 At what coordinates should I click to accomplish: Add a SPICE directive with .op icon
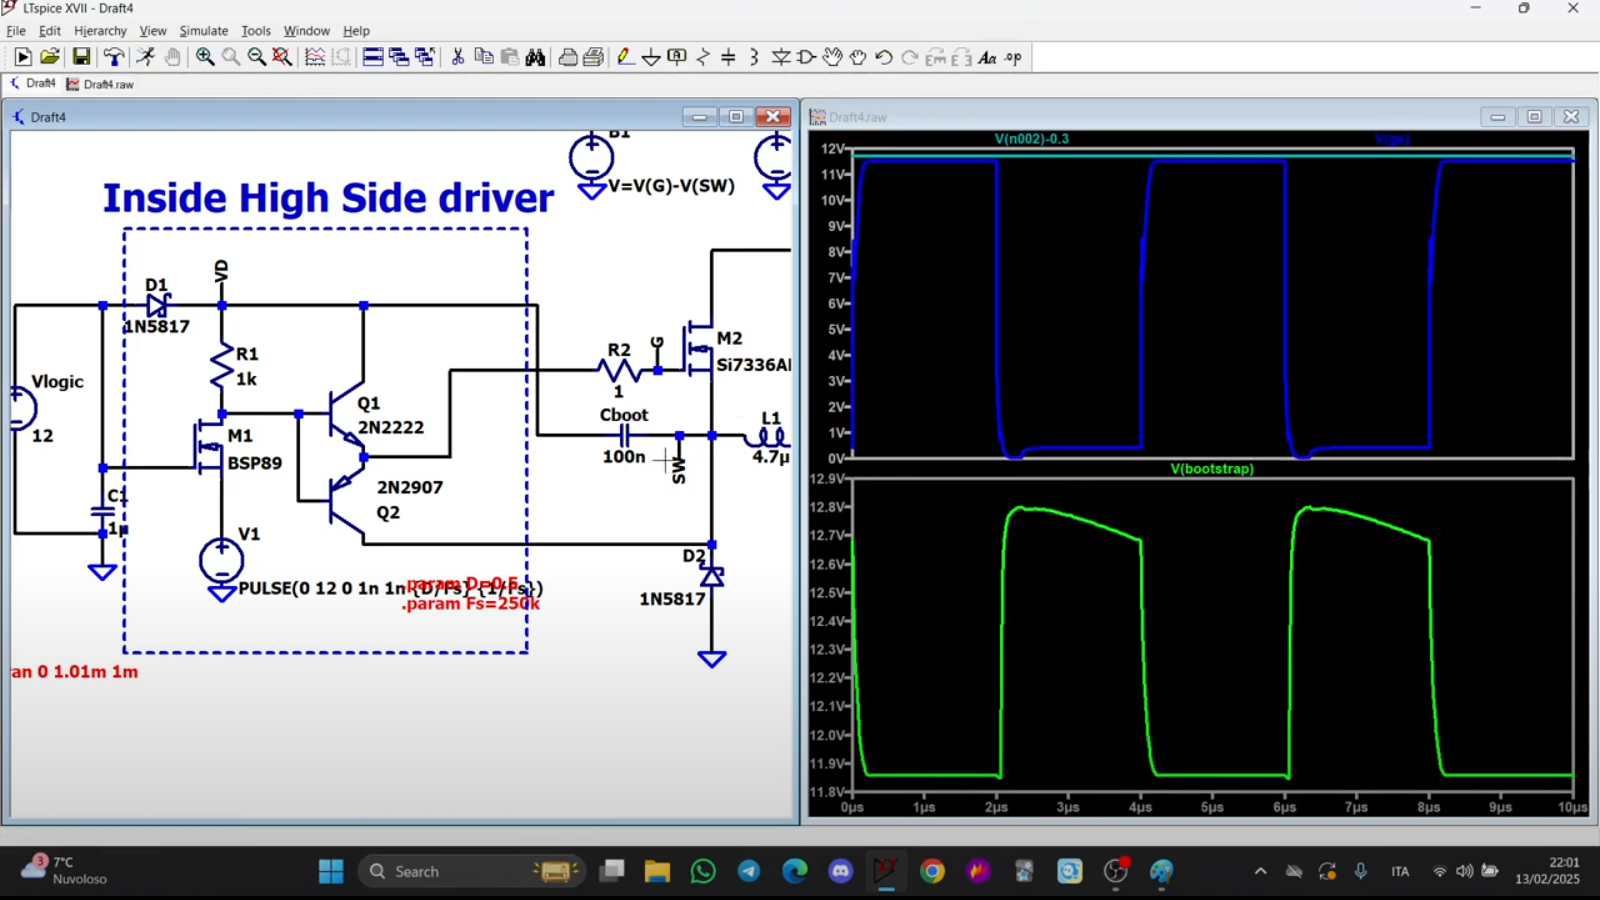pos(1013,57)
